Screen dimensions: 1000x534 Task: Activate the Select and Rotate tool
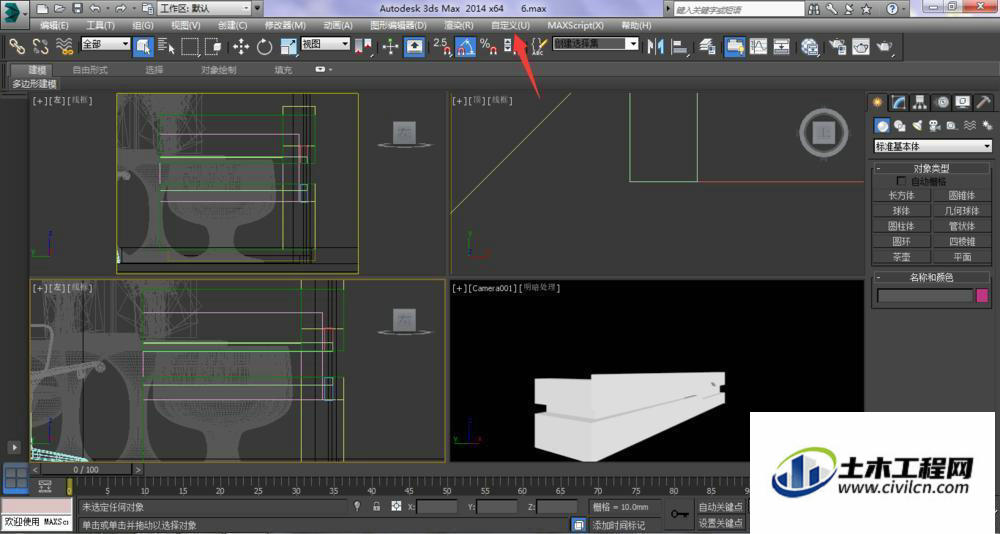[x=264, y=47]
